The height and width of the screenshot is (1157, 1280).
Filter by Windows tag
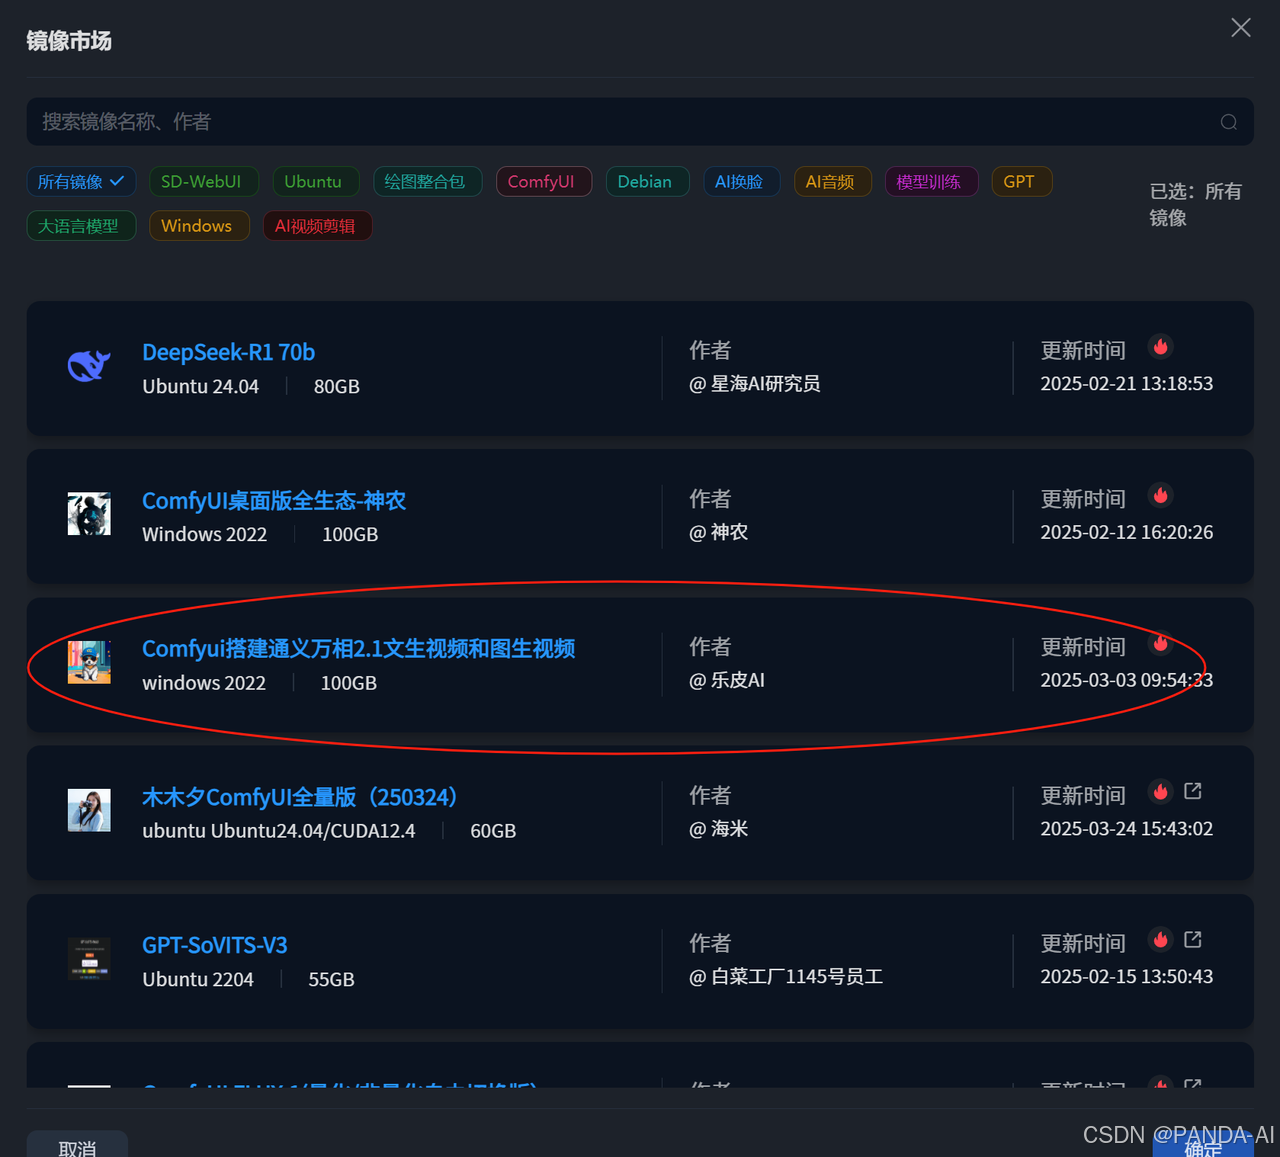click(x=197, y=226)
